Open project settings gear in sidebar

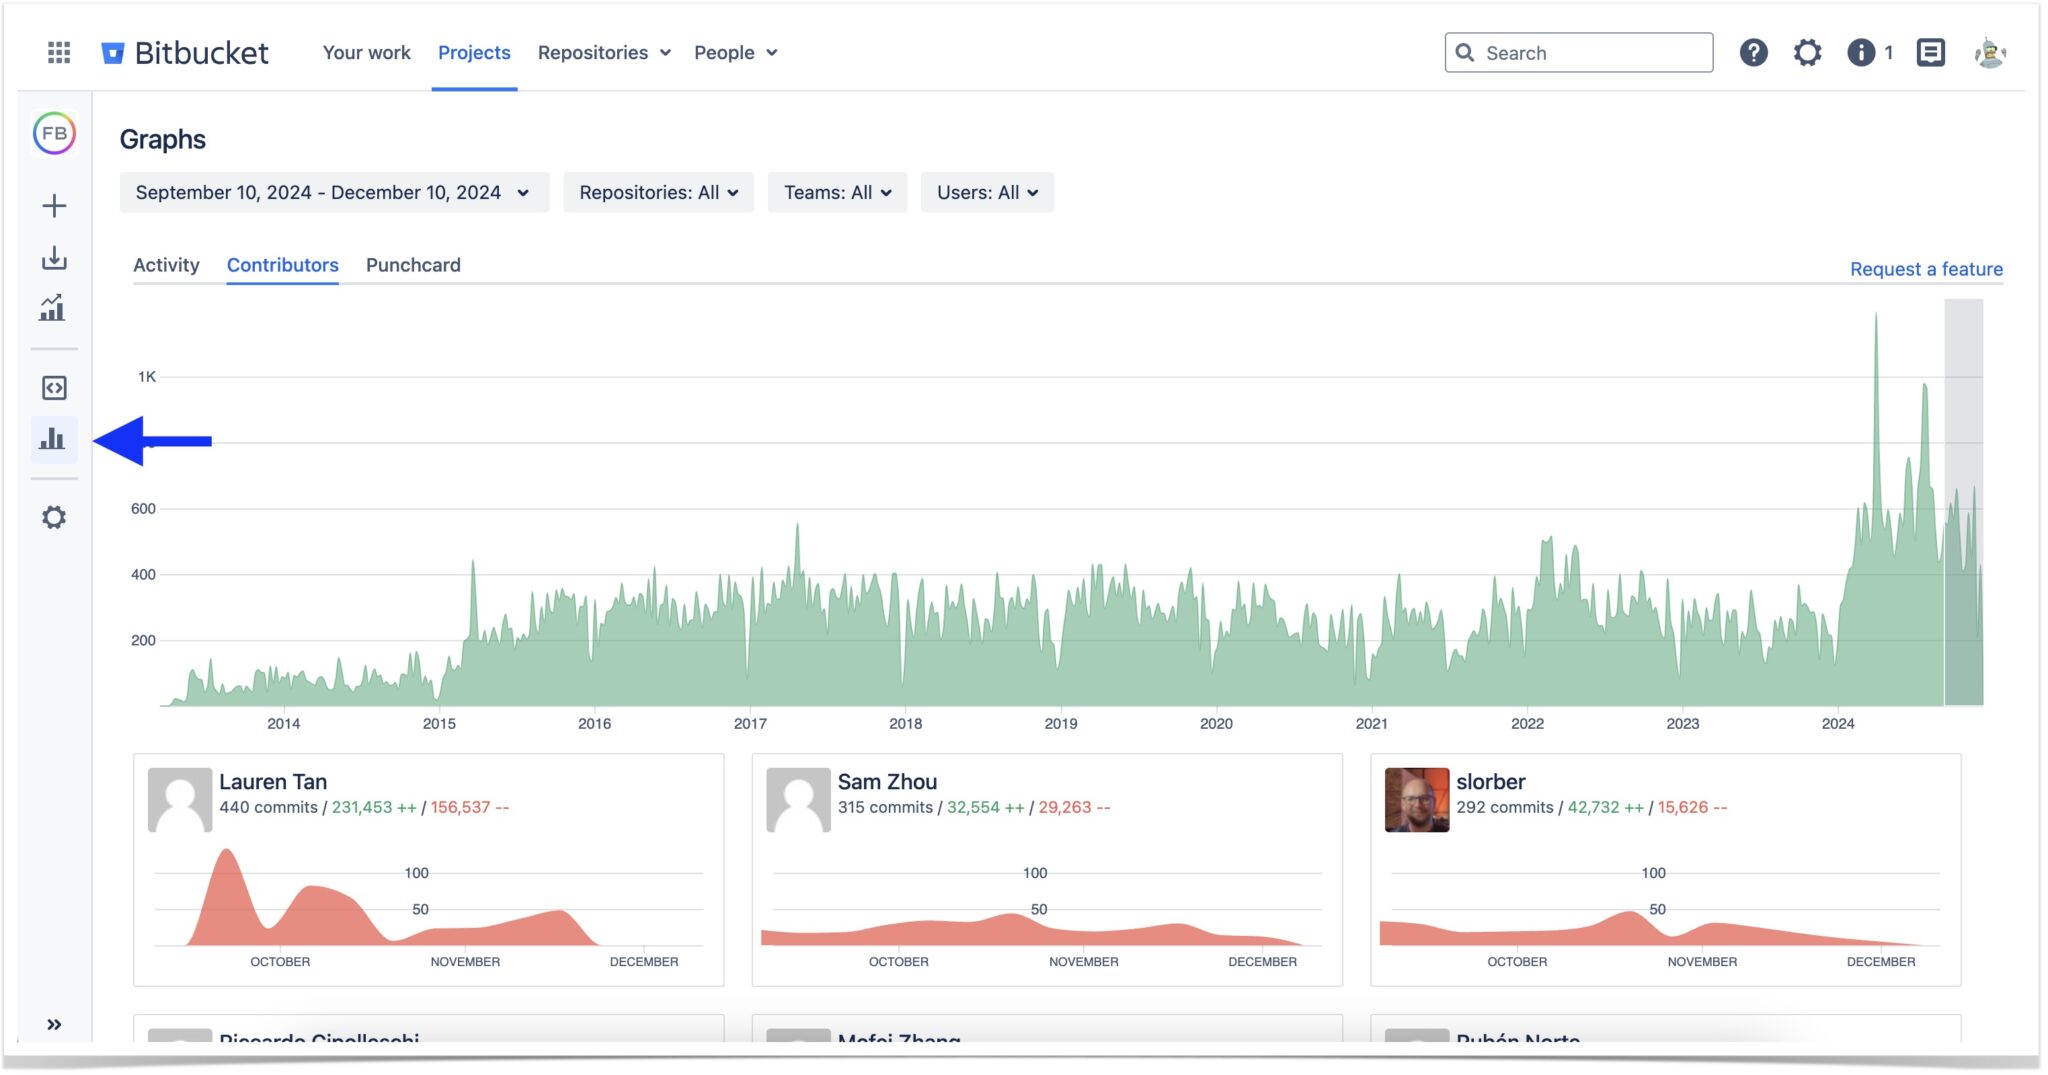coord(53,517)
